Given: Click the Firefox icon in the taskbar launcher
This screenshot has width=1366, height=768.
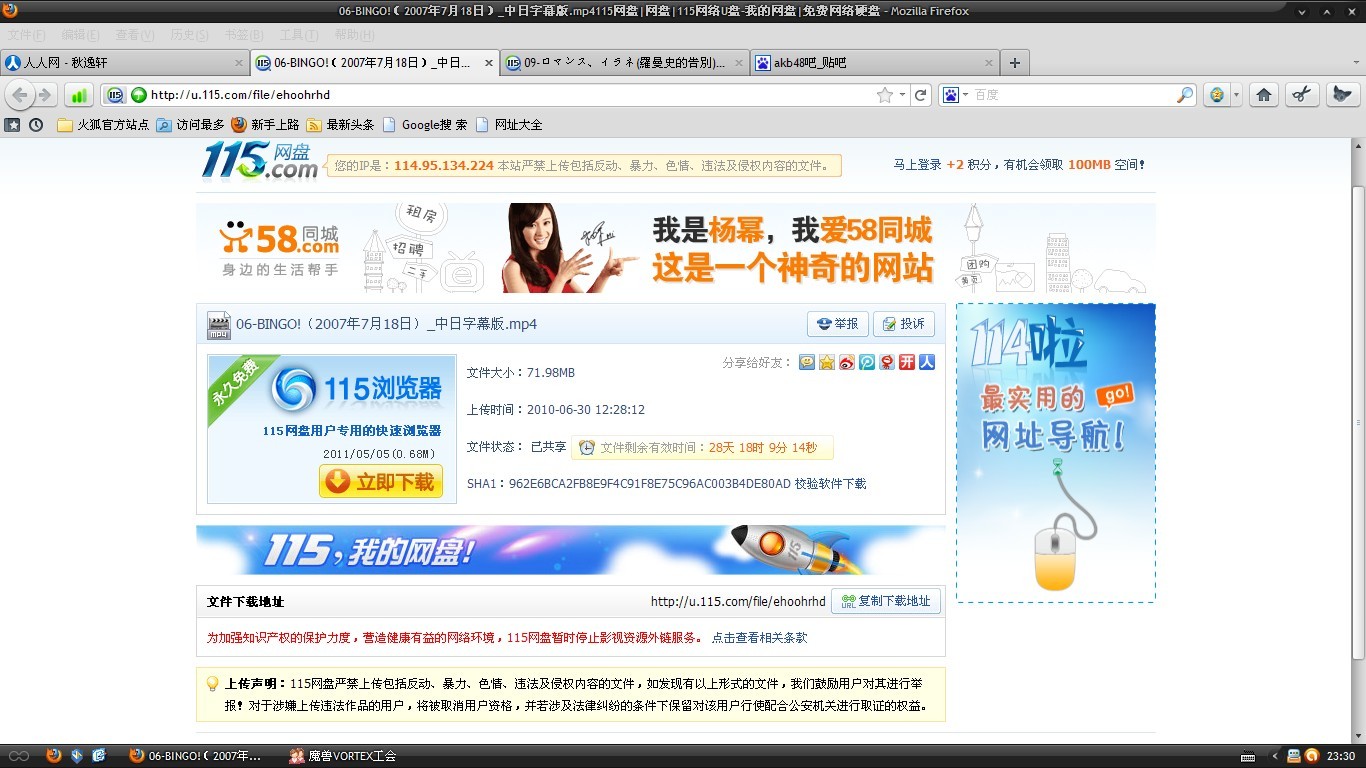Looking at the screenshot, I should (x=54, y=756).
